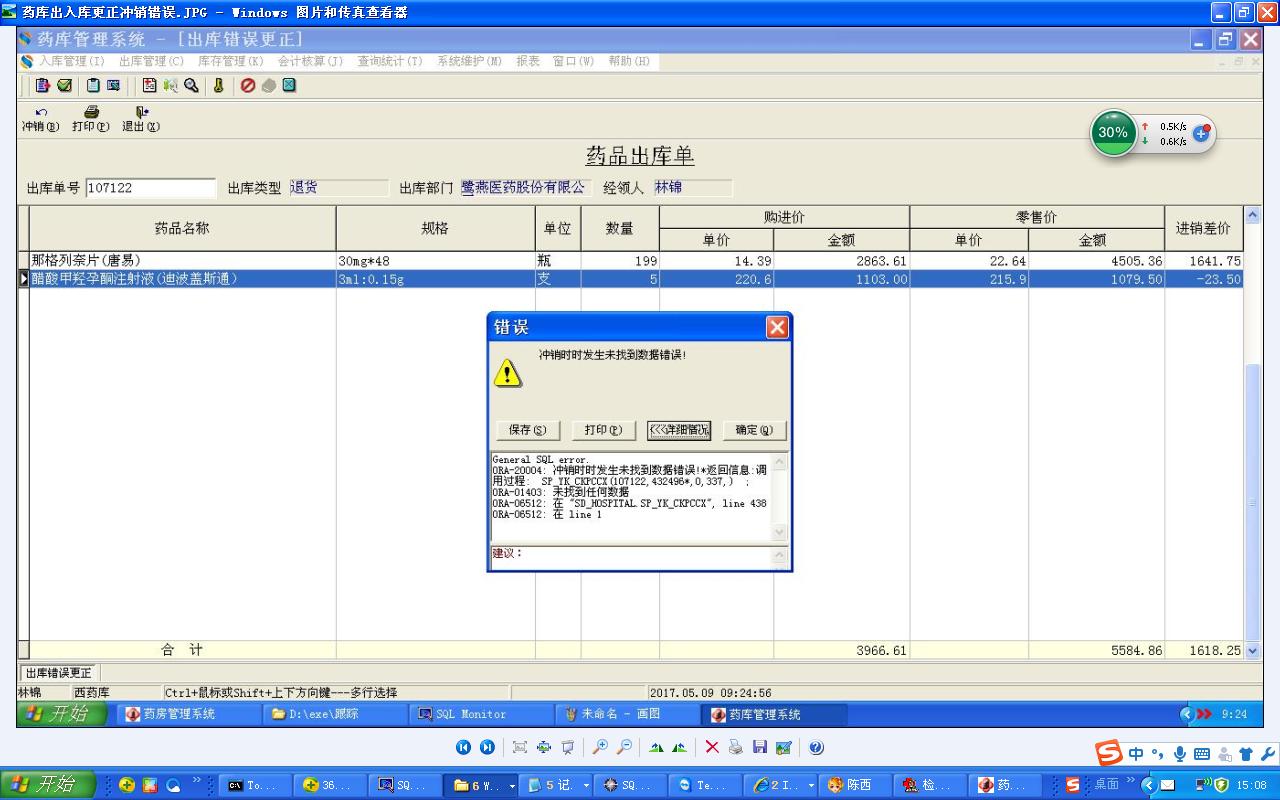The image size is (1280, 800).
Task: Click the green checkmark toolbar icon
Action: pos(64,86)
